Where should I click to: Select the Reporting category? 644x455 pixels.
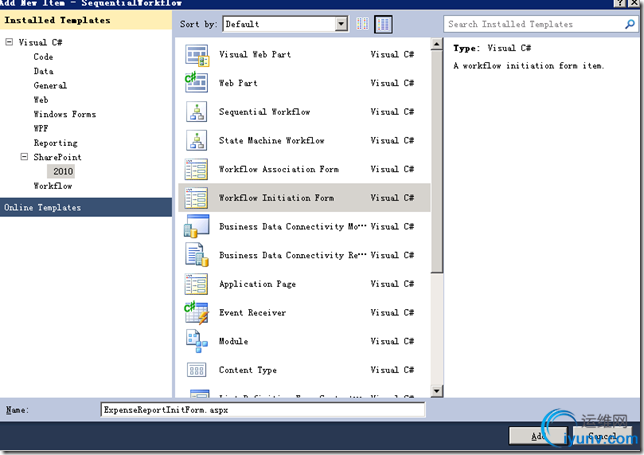[x=55, y=143]
